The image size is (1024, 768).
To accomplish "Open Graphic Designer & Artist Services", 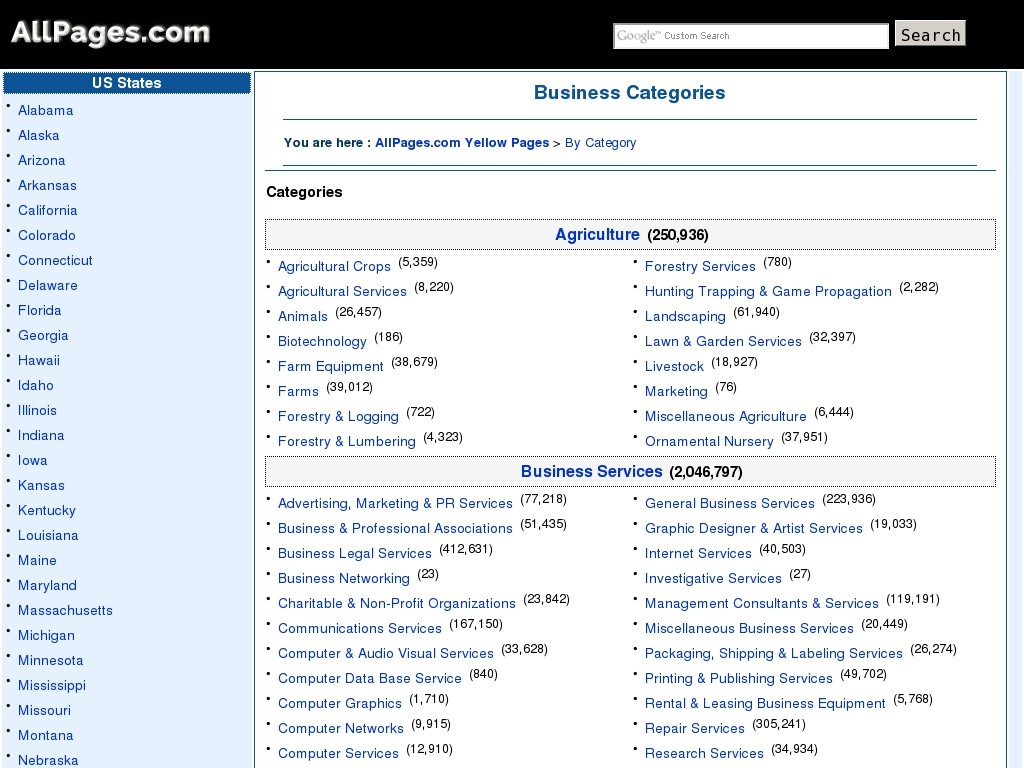I will [x=754, y=528].
